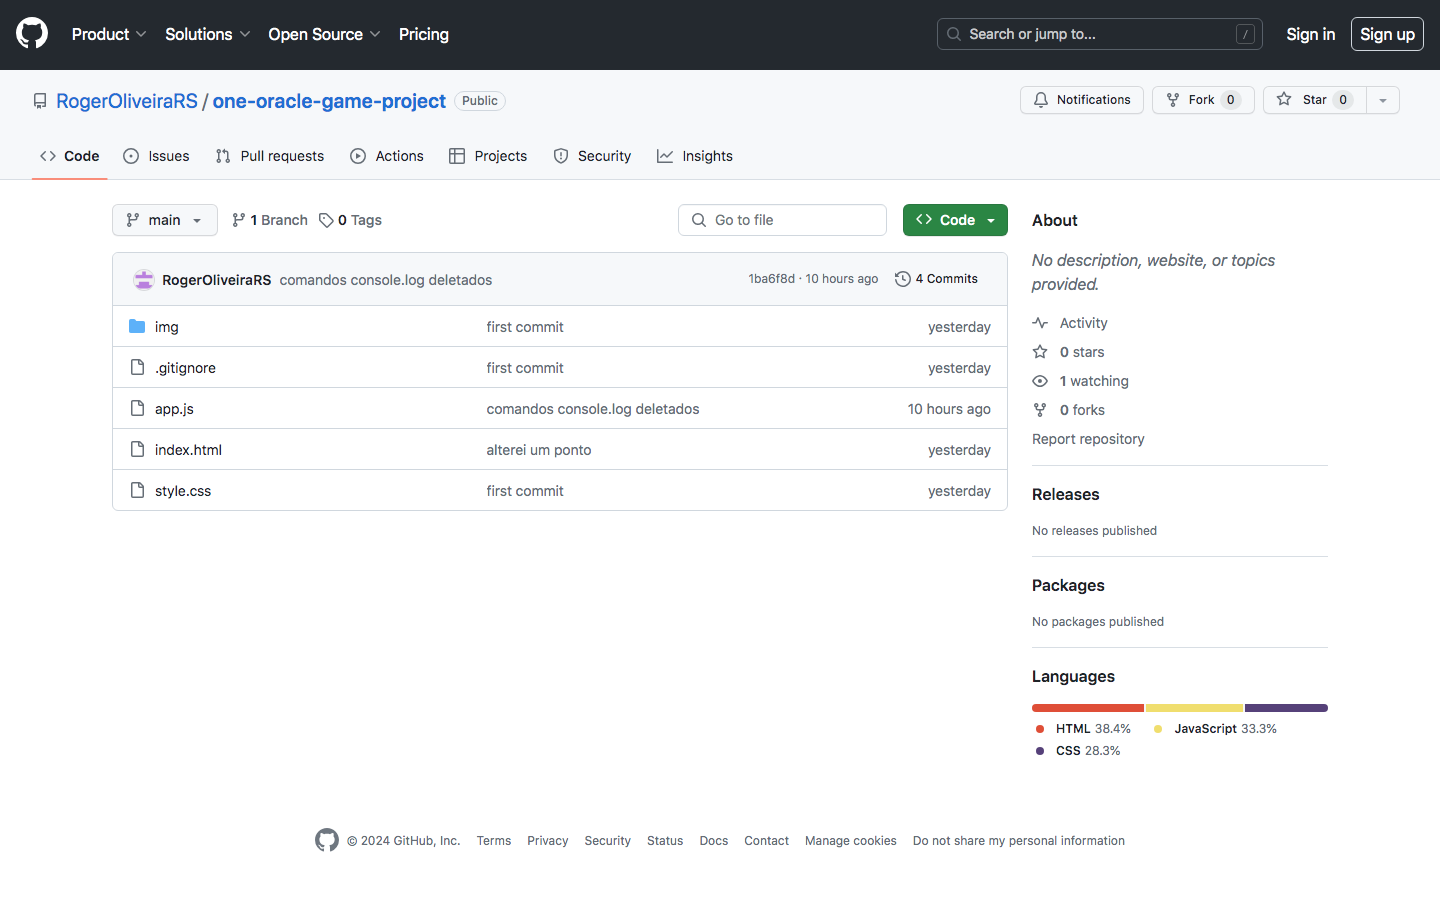The image size is (1440, 909).
Task: Open the app.js file
Action: (x=174, y=409)
